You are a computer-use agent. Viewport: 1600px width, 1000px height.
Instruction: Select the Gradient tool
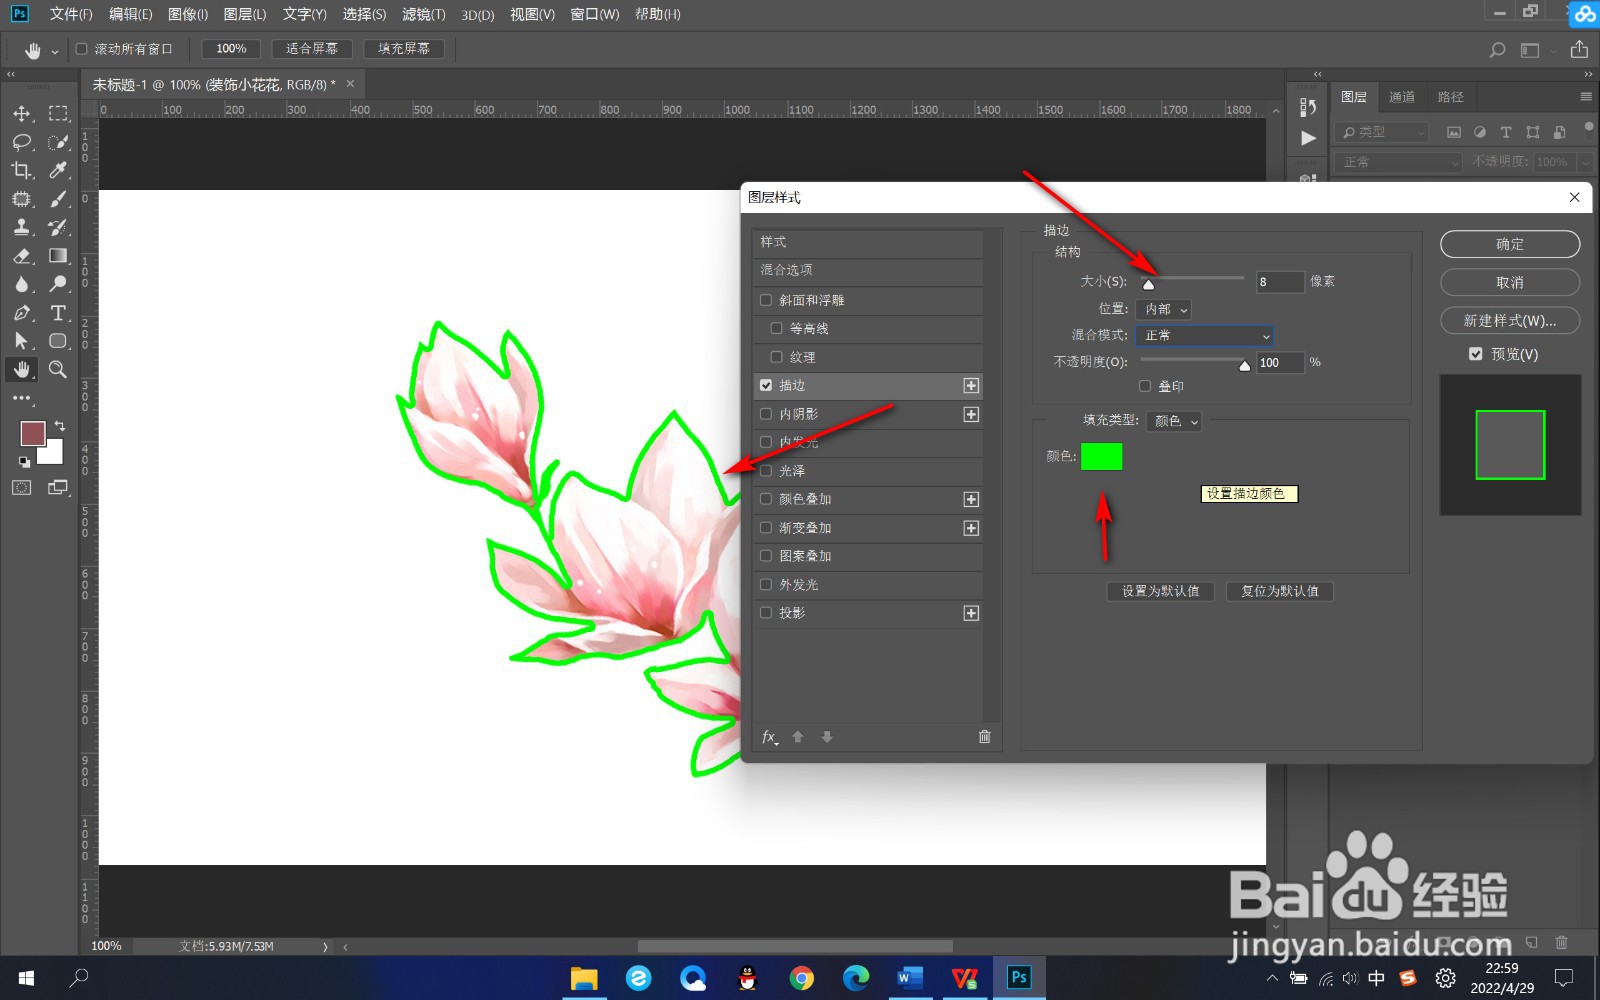[58, 256]
